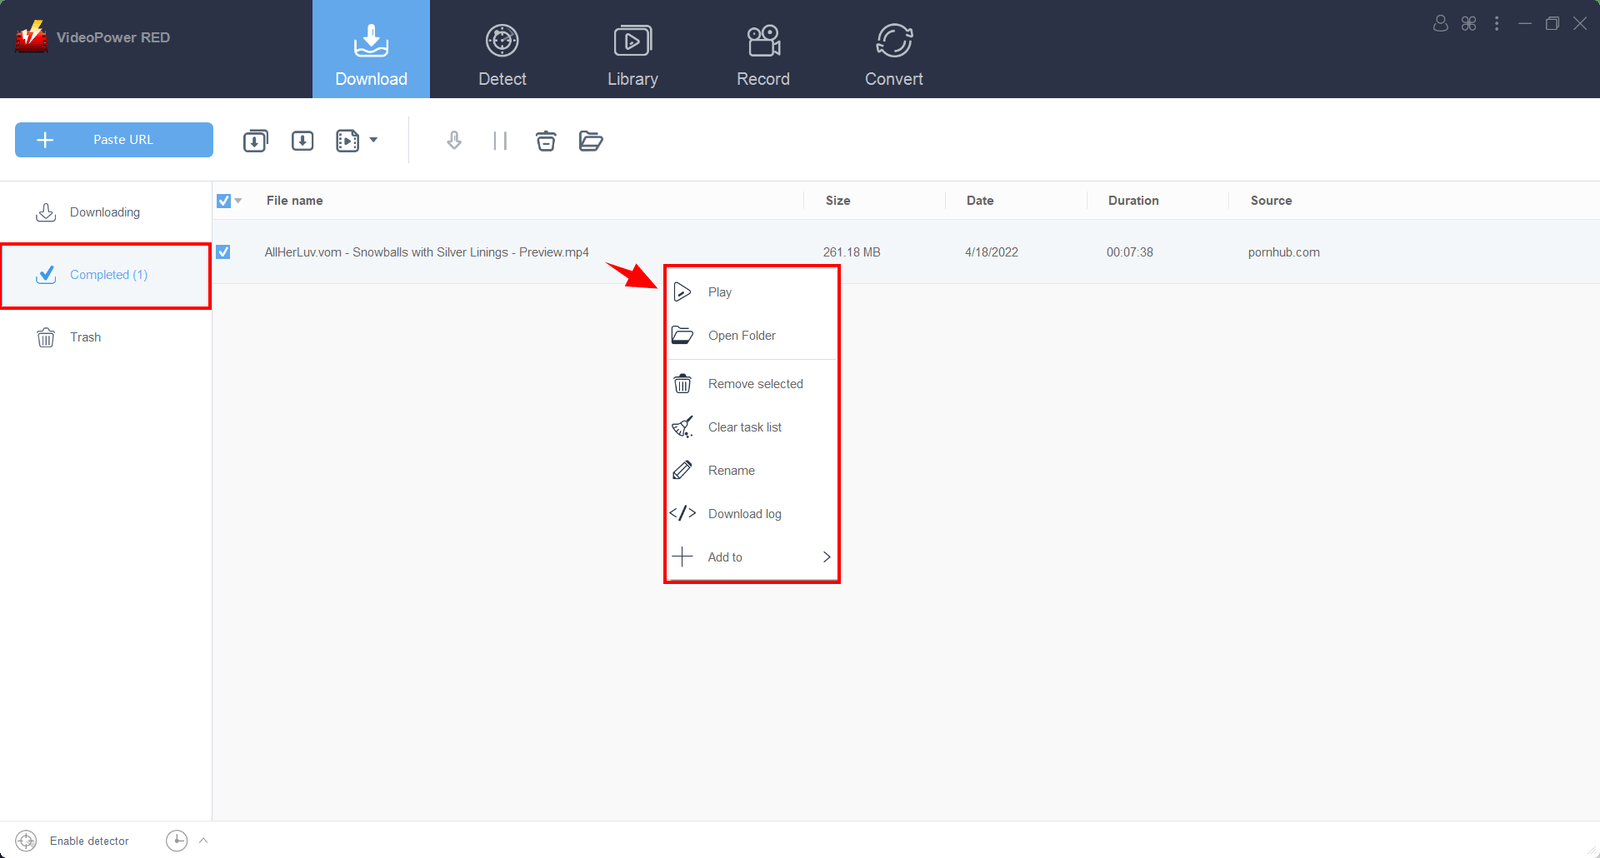Click the delete task bin icon in toolbar
1600x858 pixels.
pyautogui.click(x=546, y=141)
